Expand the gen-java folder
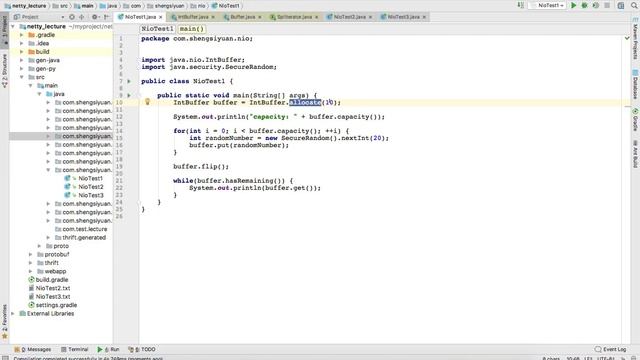Screen dimensions: 640x360 point(22,60)
